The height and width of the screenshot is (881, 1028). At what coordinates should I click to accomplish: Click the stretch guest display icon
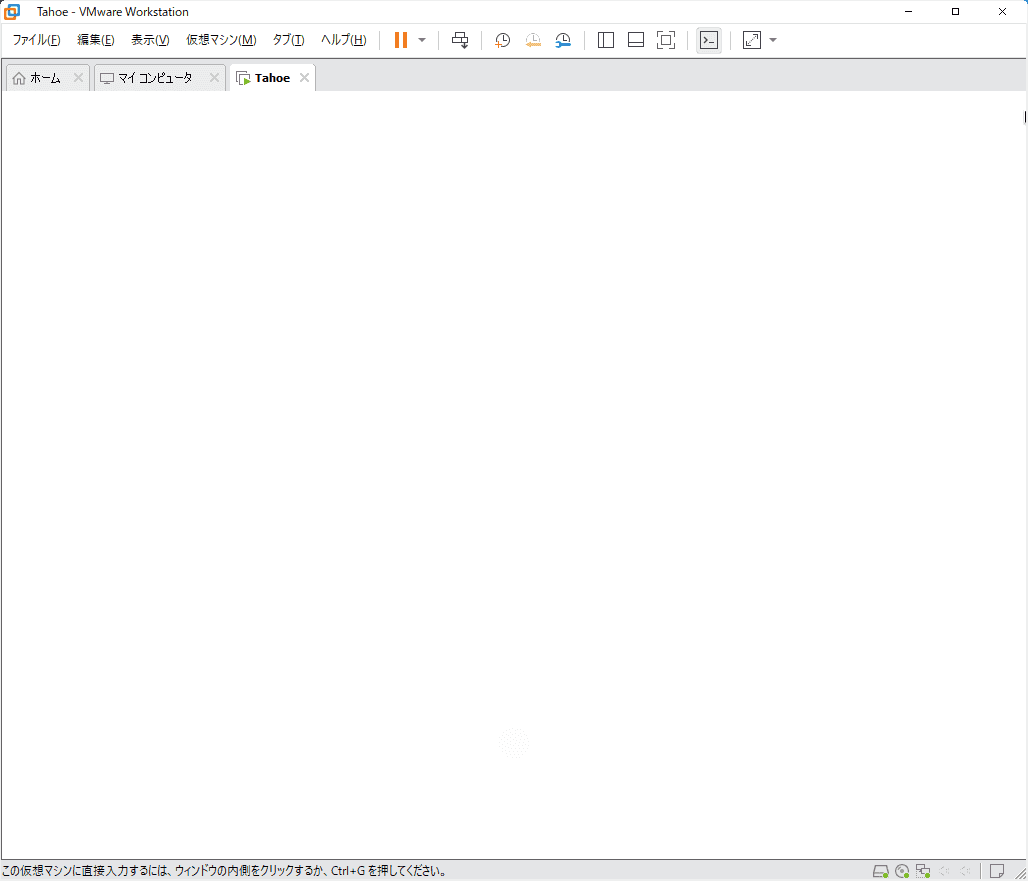tap(752, 40)
